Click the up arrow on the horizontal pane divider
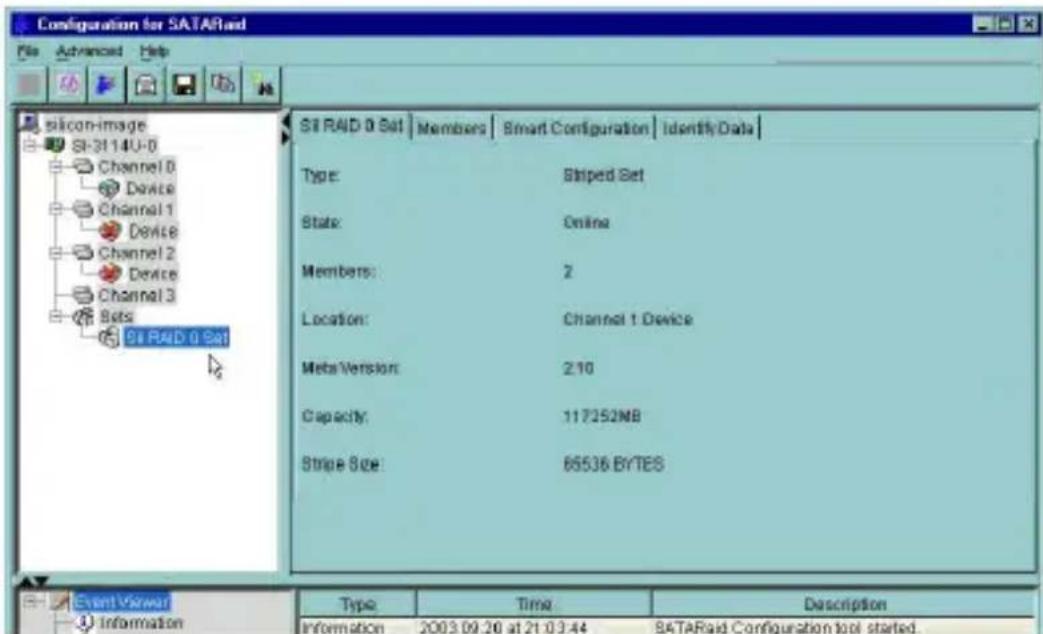This screenshot has height=634, width=1043. (26, 581)
